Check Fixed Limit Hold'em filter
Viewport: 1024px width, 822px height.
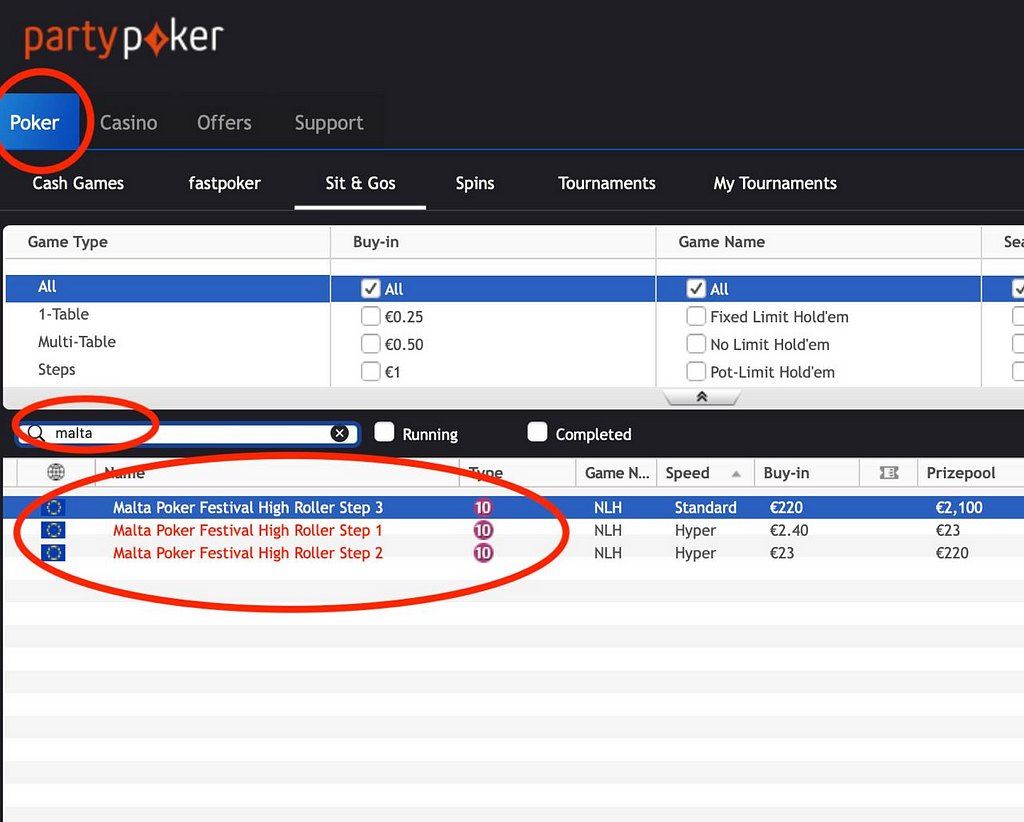click(x=696, y=316)
